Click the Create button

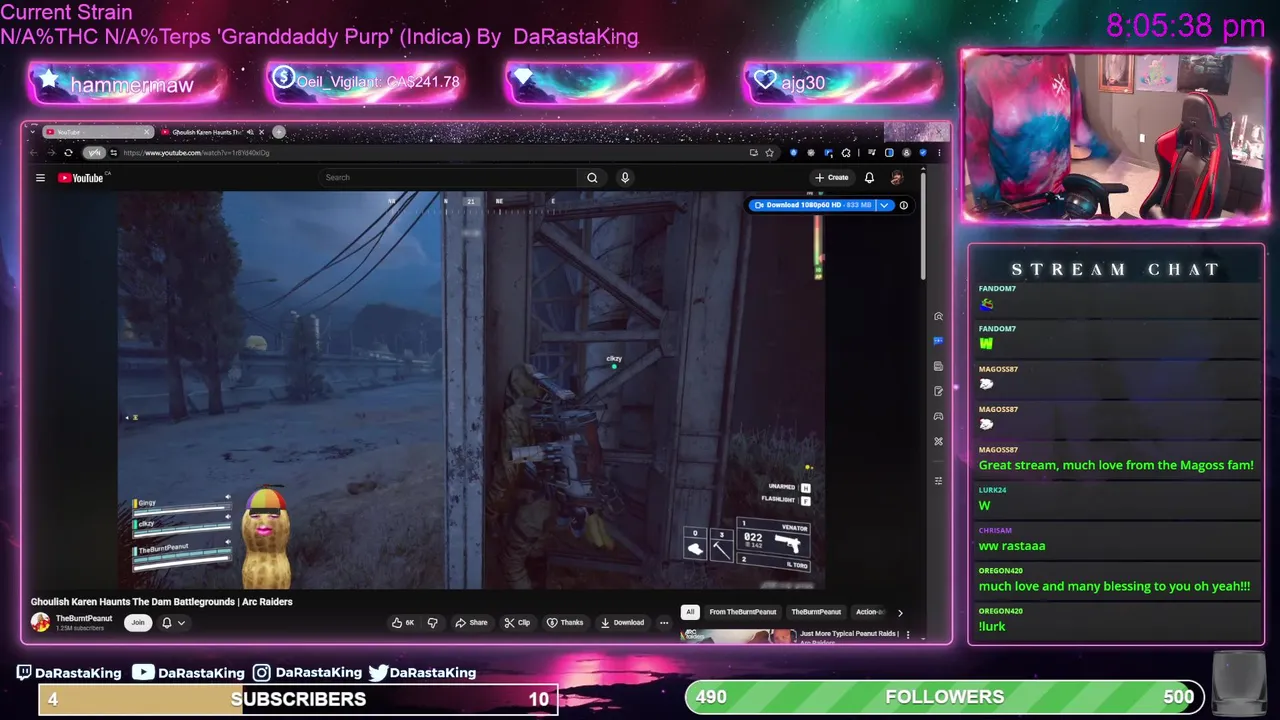tap(831, 178)
